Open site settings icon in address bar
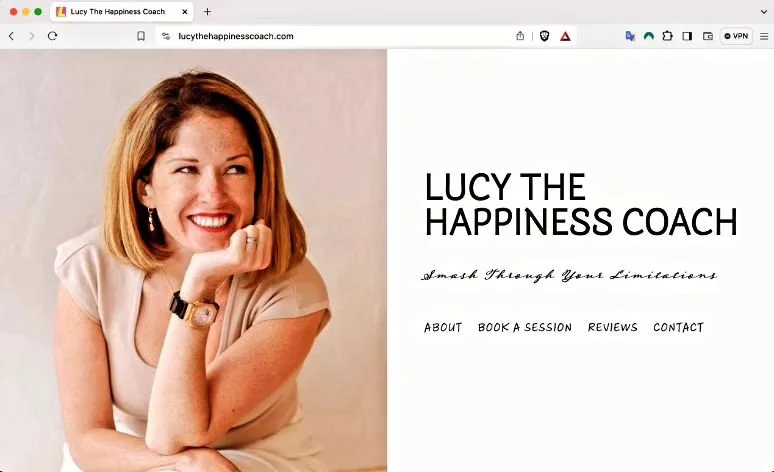This screenshot has width=774, height=472. [x=166, y=36]
